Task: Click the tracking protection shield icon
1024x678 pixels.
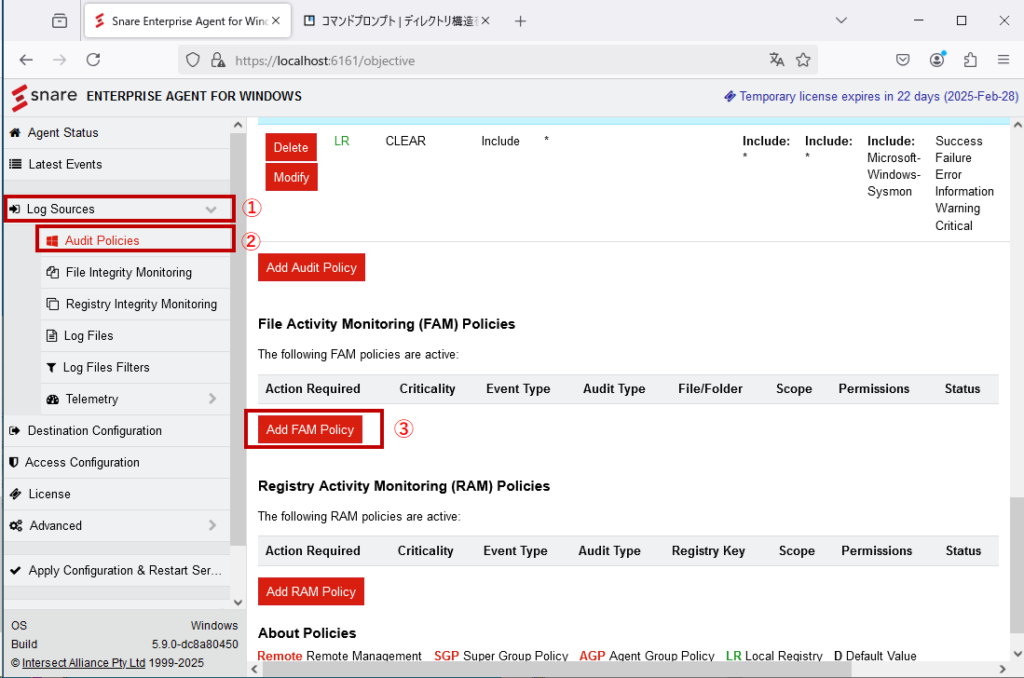Action: pos(193,60)
